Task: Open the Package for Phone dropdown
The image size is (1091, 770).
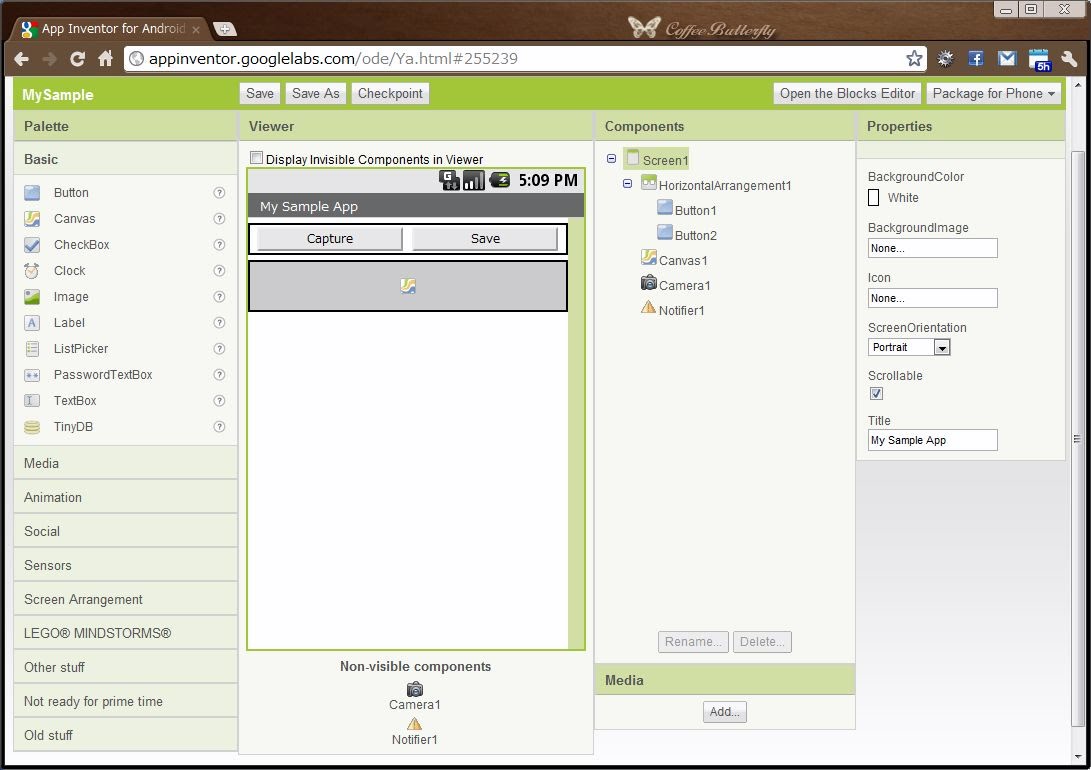Action: pos(994,93)
